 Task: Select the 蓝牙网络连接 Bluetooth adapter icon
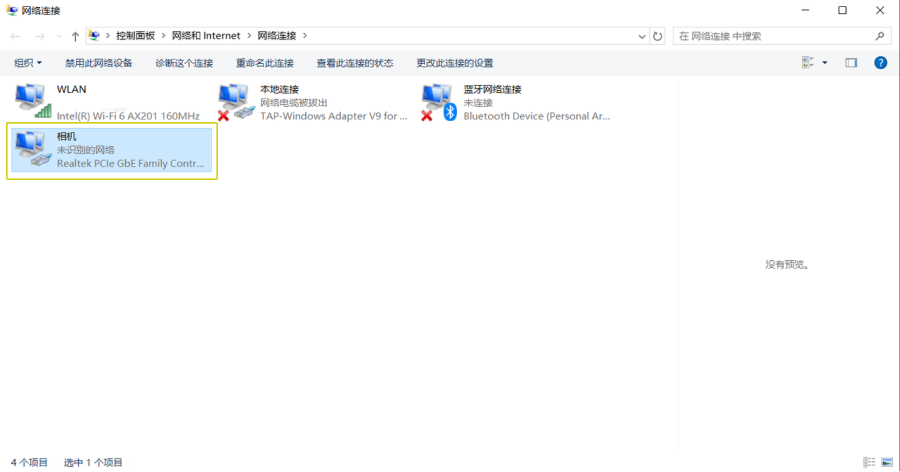(x=439, y=101)
